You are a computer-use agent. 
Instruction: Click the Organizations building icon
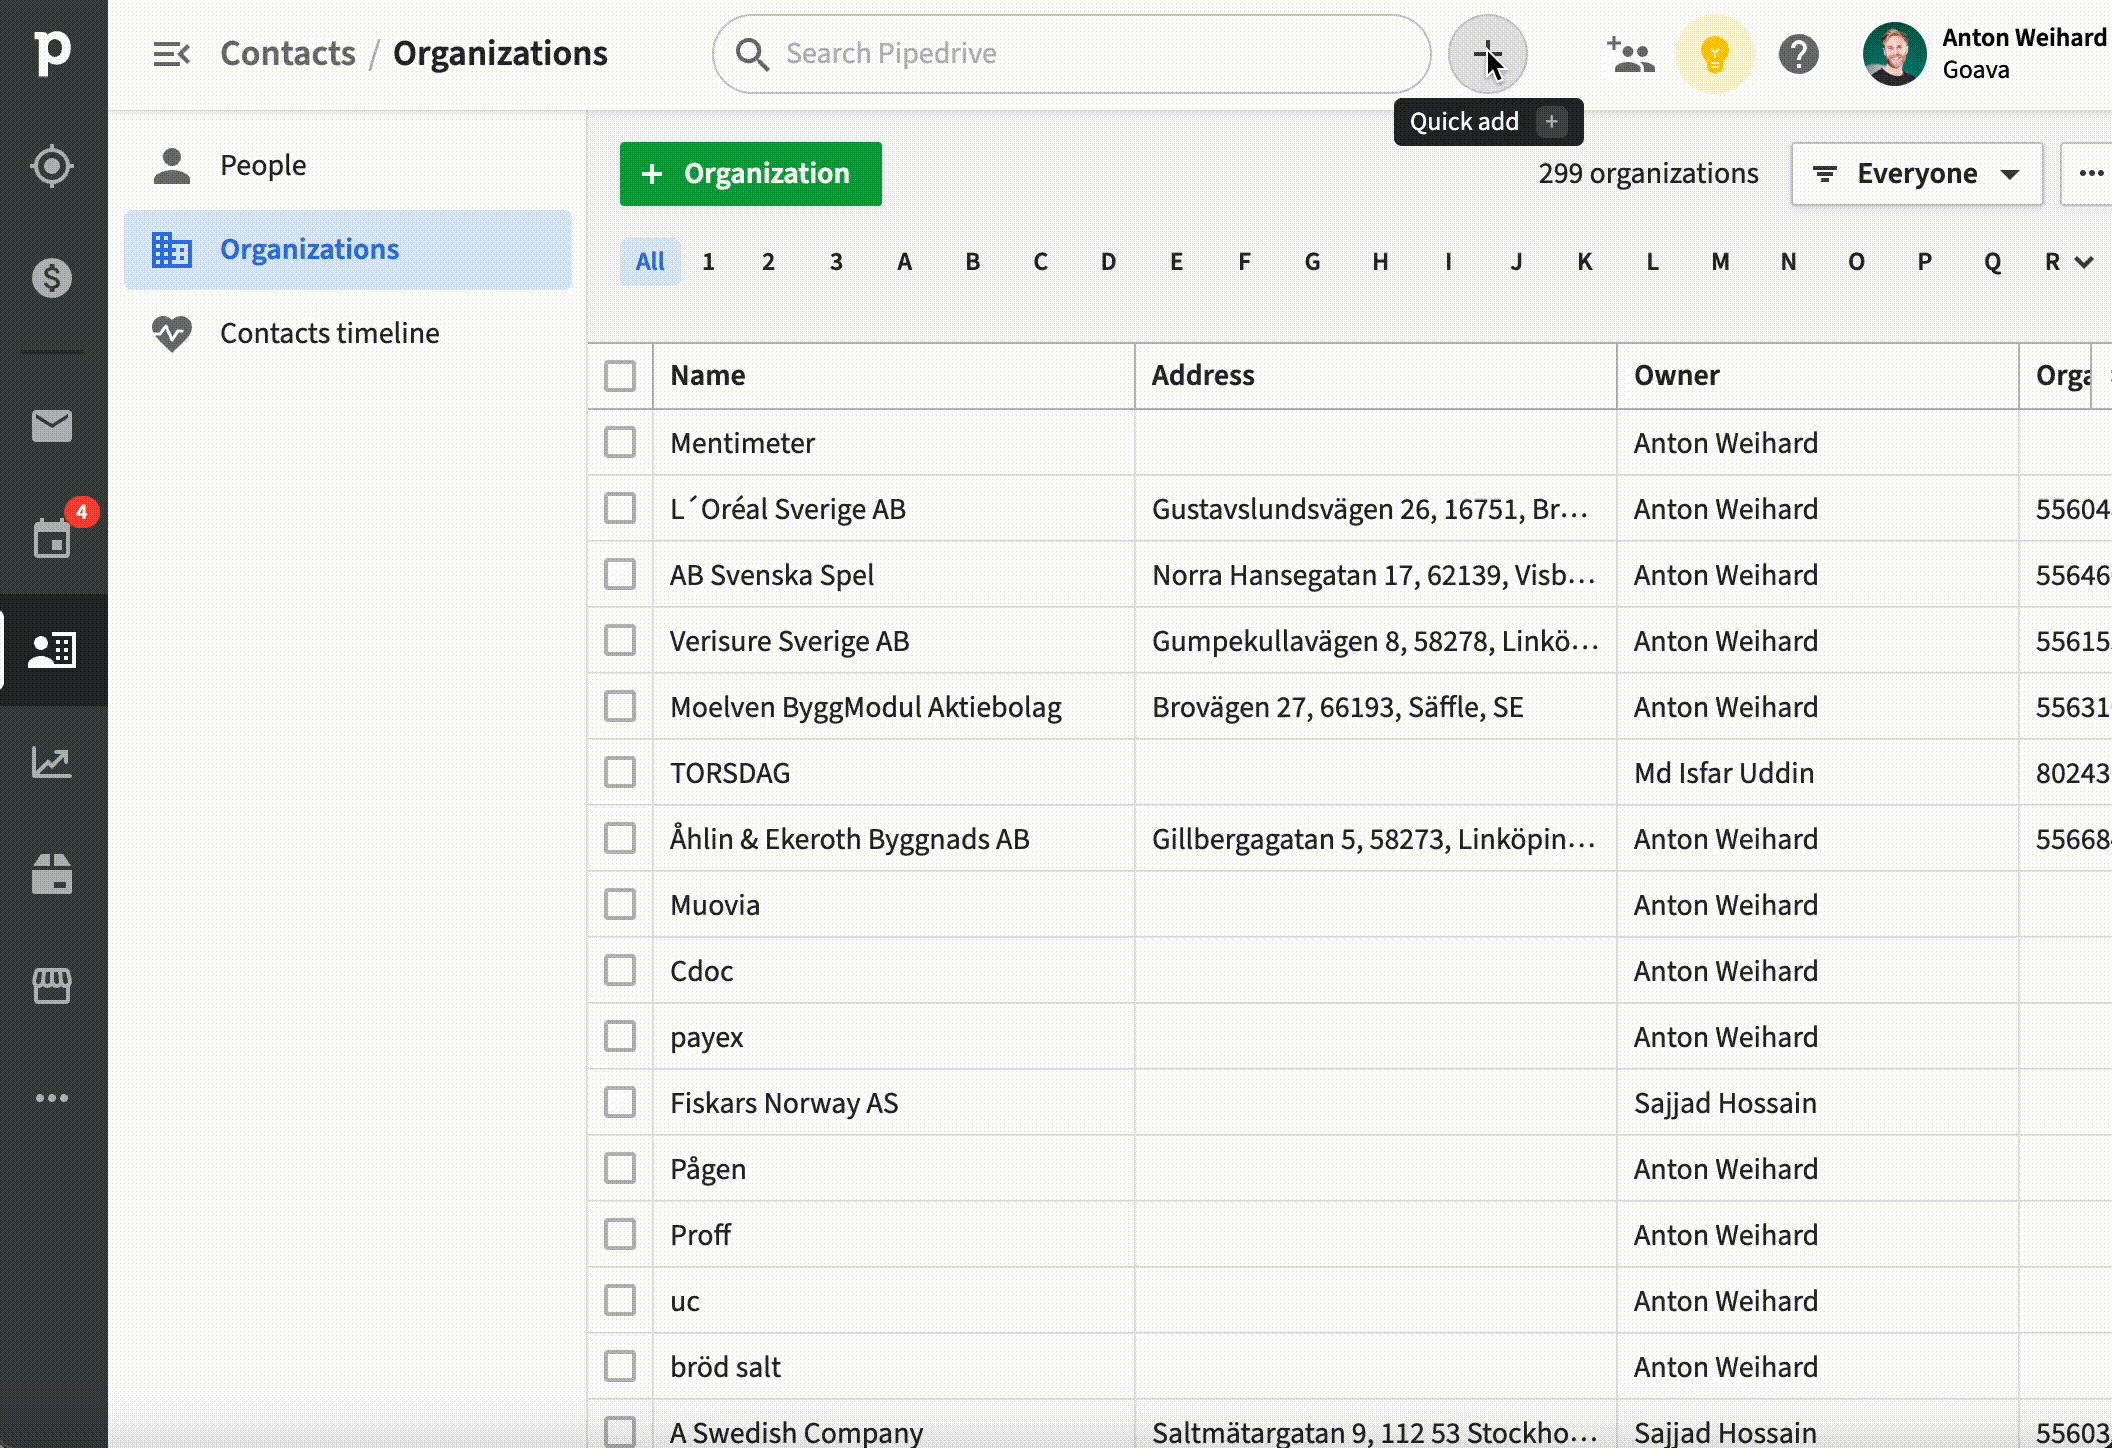tap(172, 249)
